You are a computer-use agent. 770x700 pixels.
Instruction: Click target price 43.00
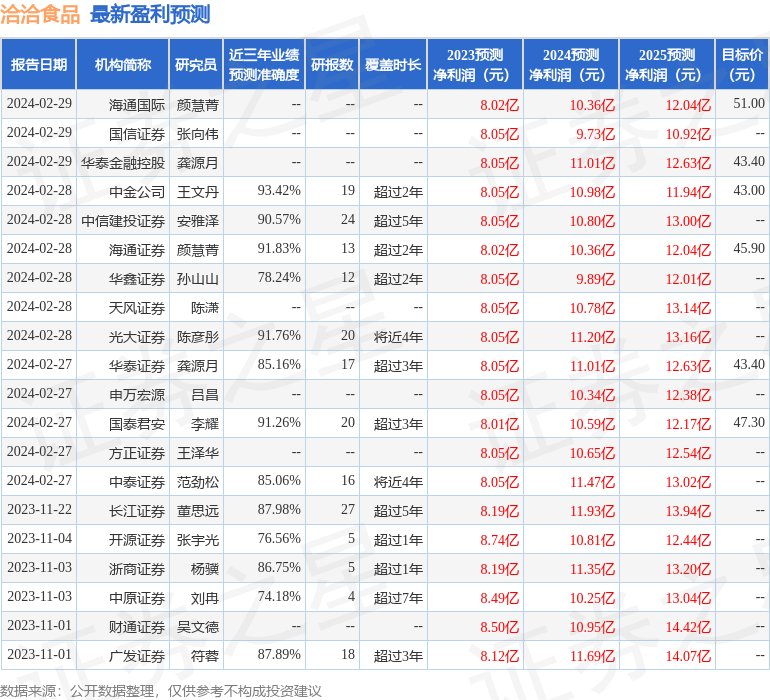pos(749,191)
